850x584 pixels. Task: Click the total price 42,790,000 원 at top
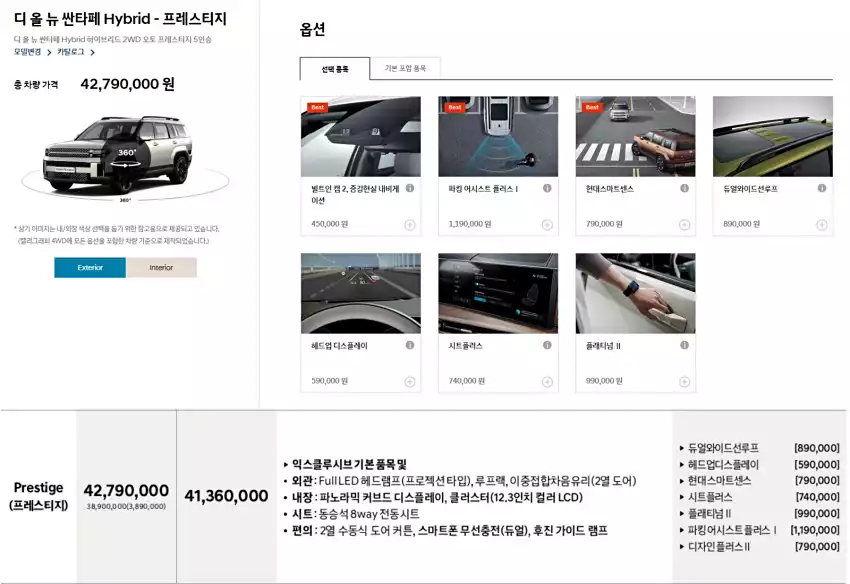click(x=127, y=84)
